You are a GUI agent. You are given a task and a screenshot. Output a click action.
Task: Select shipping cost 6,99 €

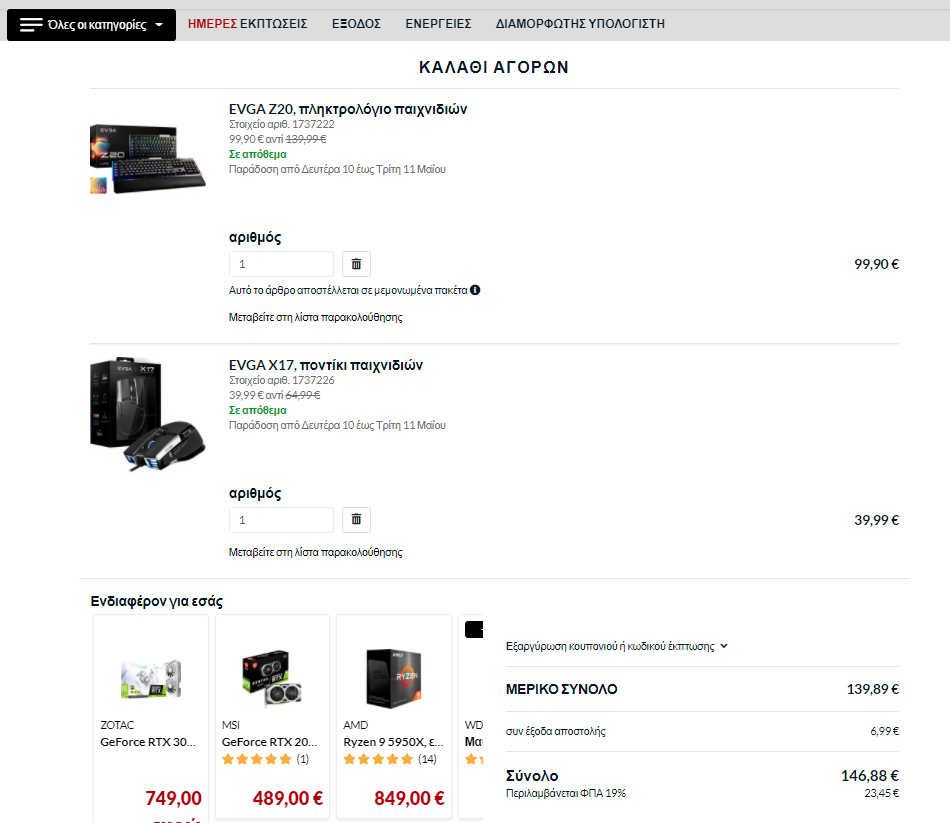(x=885, y=731)
